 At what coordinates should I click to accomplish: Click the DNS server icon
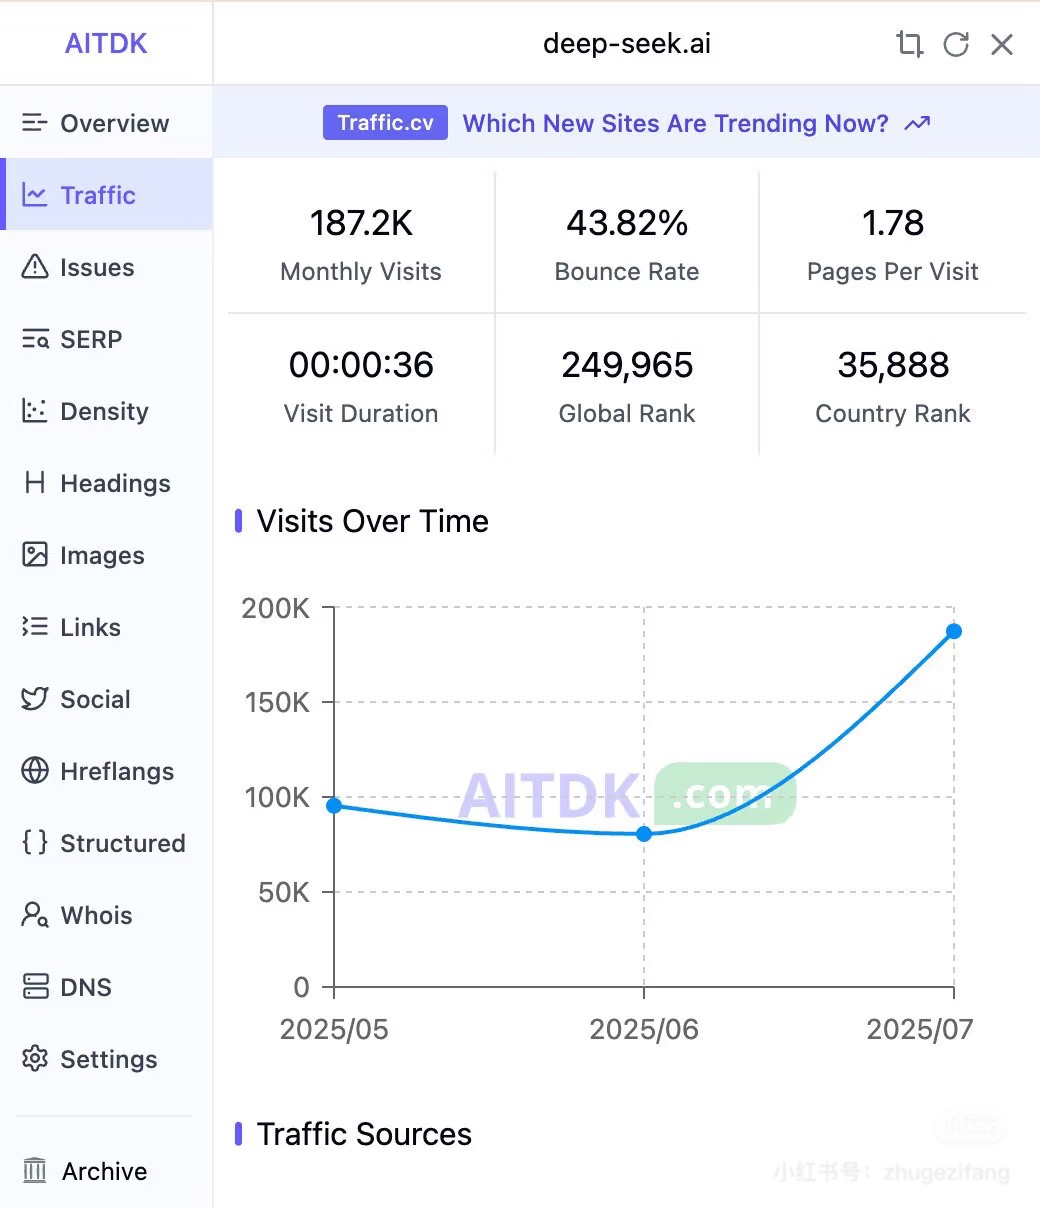(x=35, y=987)
